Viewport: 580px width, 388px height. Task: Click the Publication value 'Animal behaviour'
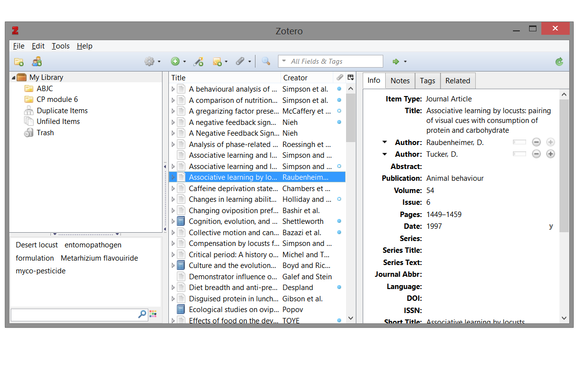pyautogui.click(x=455, y=178)
